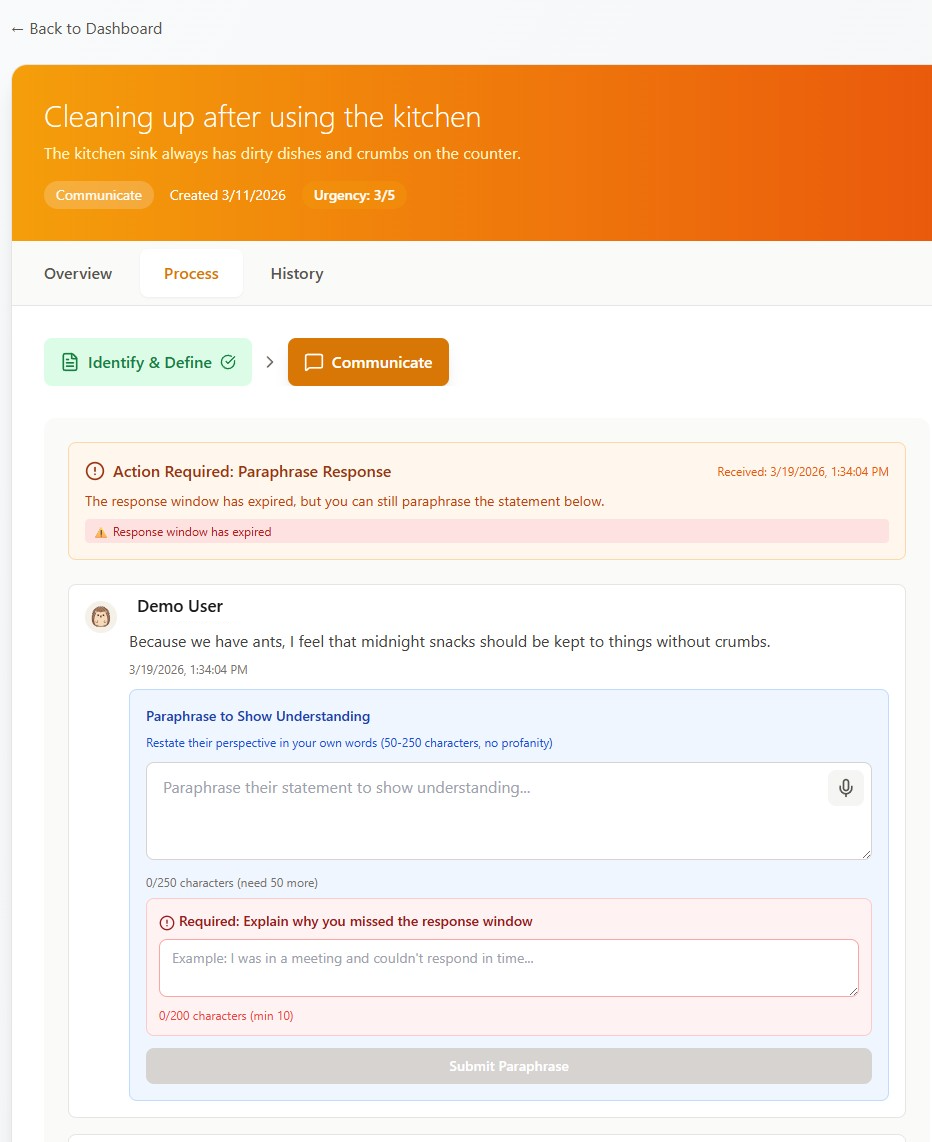Click the chevron arrow between process steps
Screen dimensions: 932x1142
coord(270,362)
